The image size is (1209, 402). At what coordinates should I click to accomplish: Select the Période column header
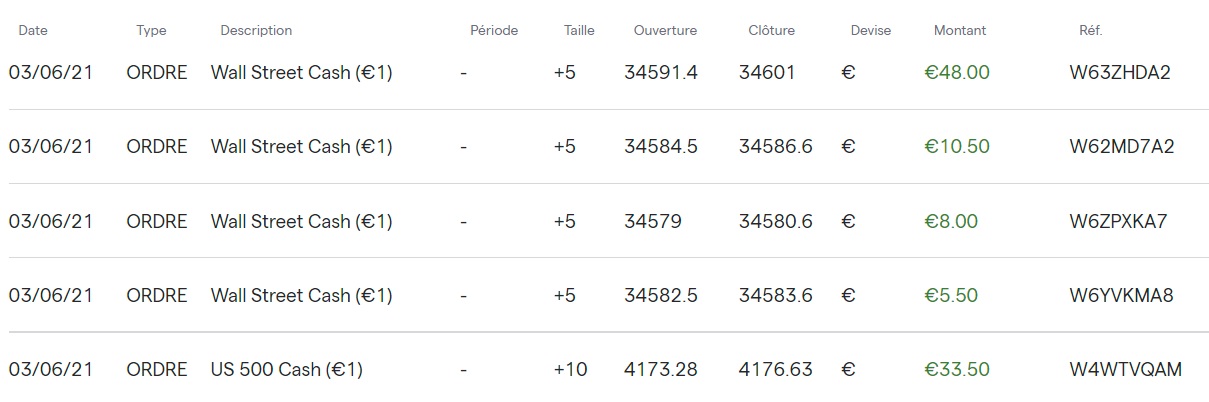(x=494, y=30)
